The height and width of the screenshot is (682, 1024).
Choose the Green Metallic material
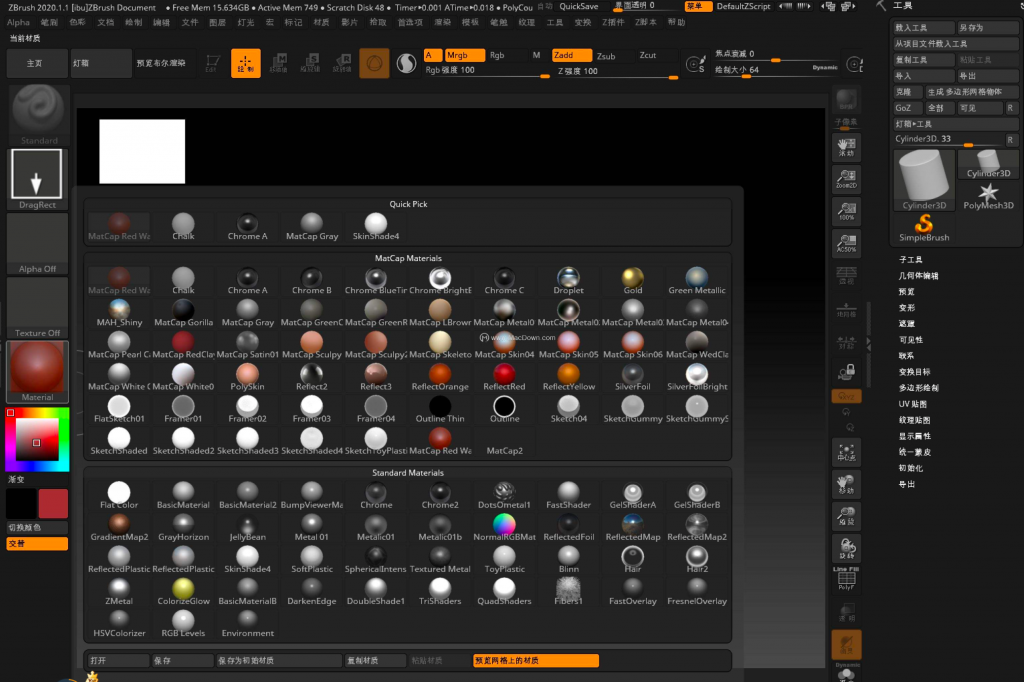coord(697,281)
